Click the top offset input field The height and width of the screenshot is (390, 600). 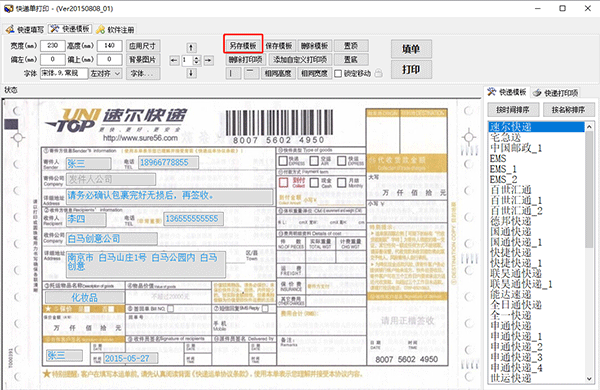[109, 59]
